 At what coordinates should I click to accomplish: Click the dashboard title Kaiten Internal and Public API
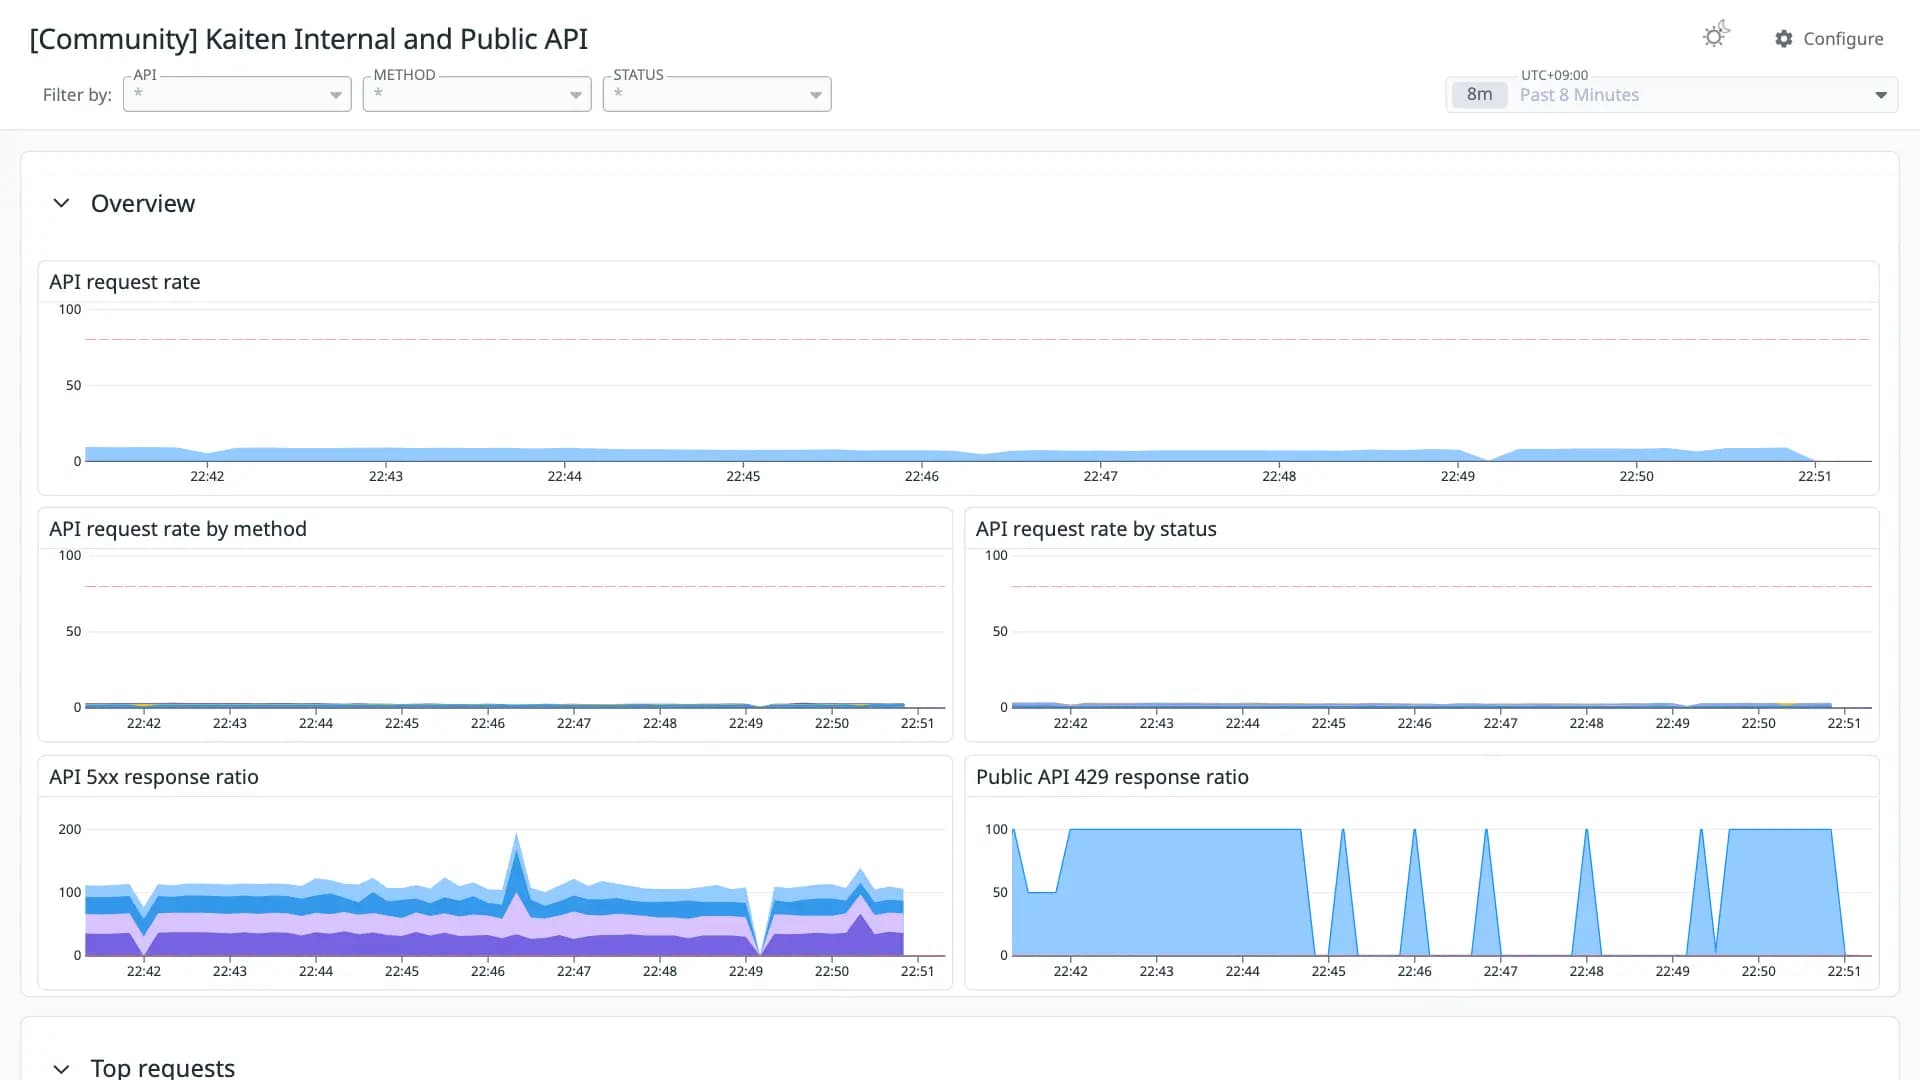(x=309, y=39)
